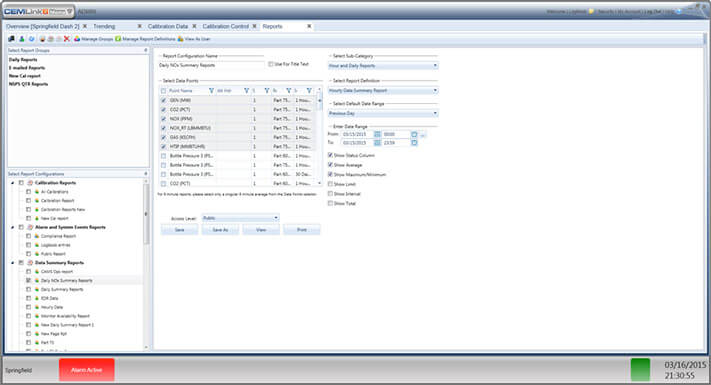
Task: Click the blue refresh icon in toolbar
Action: (x=31, y=39)
